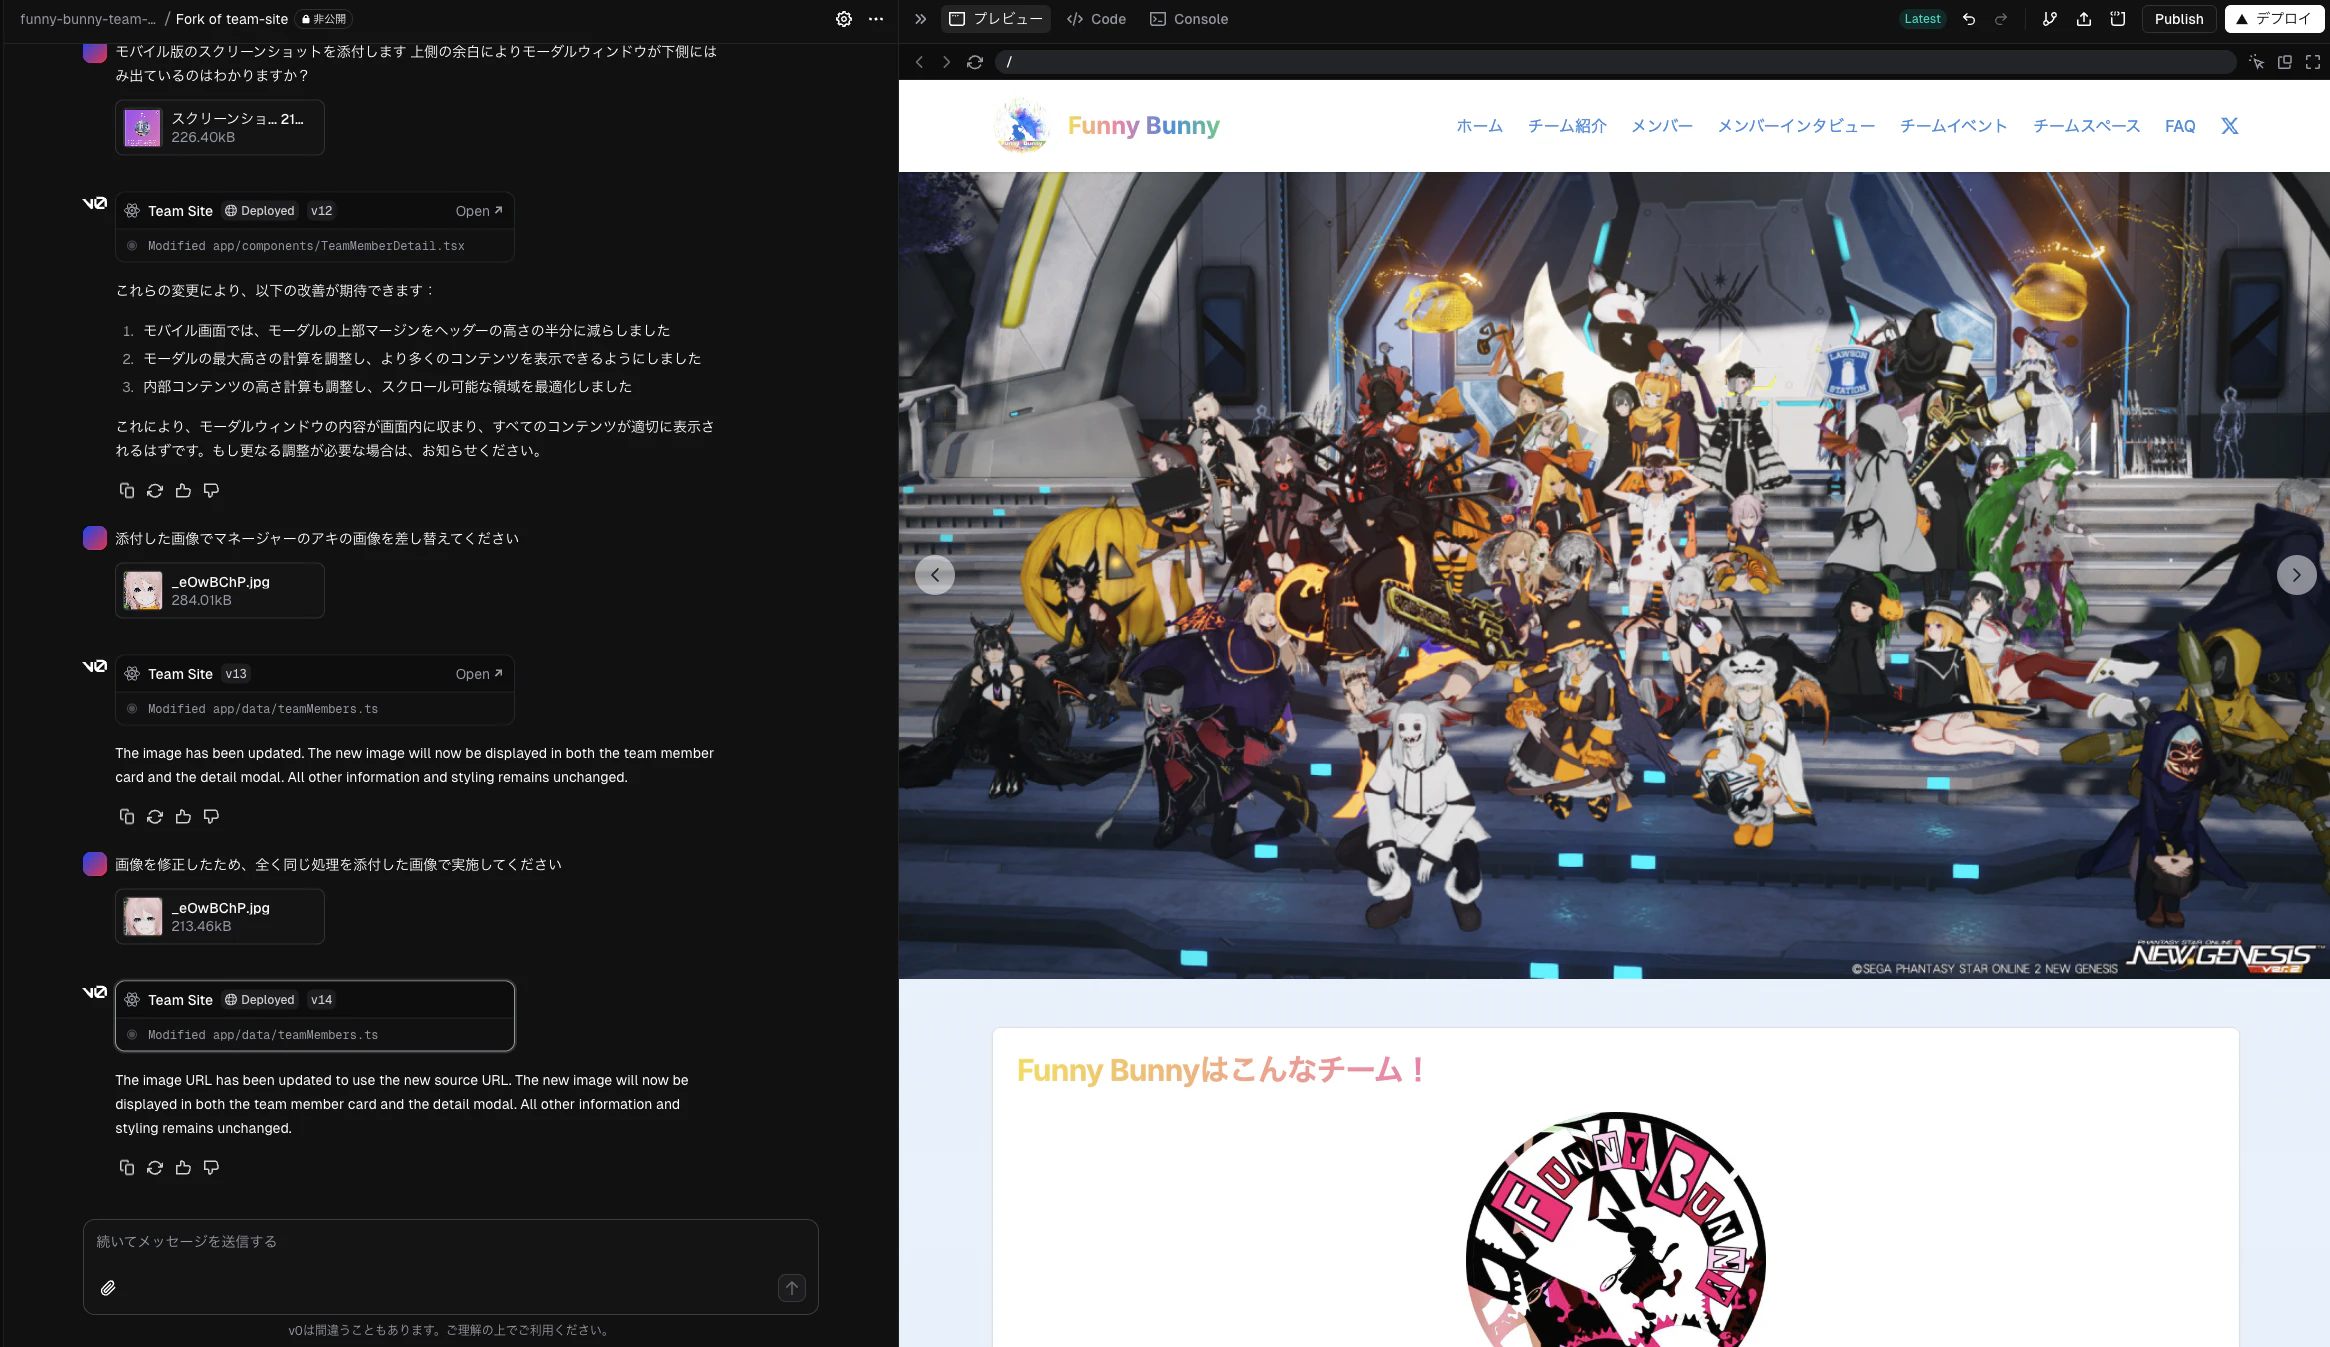The width and height of the screenshot is (2330, 1347).
Task: Open the メンバー nav link
Action: [x=1662, y=126]
